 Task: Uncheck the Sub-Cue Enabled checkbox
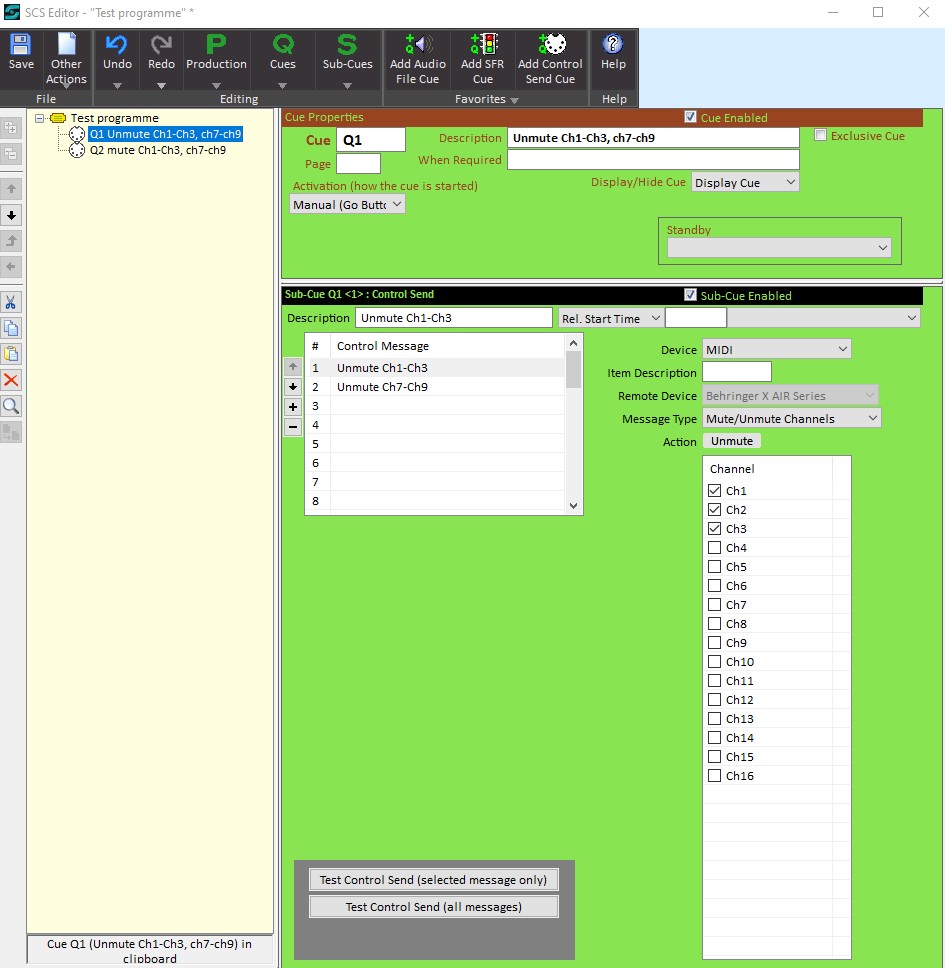pos(690,295)
